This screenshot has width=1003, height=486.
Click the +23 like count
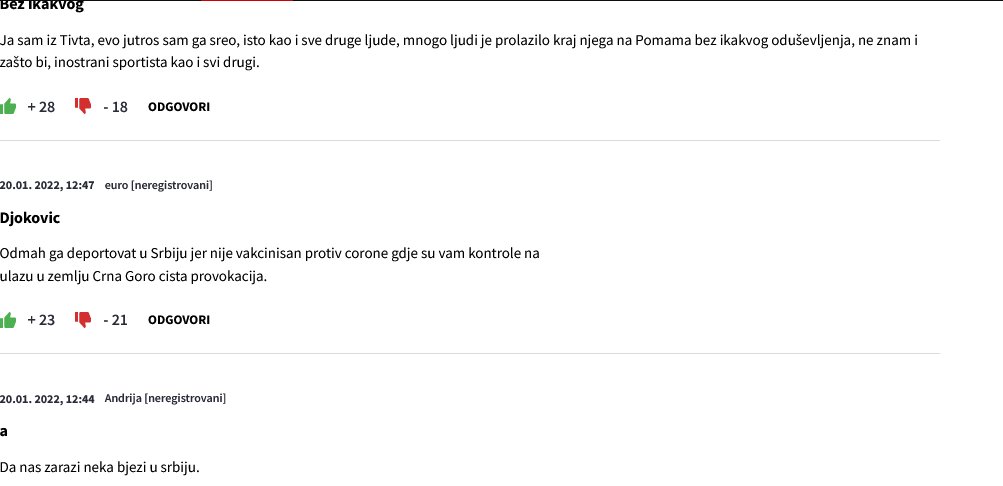click(41, 321)
